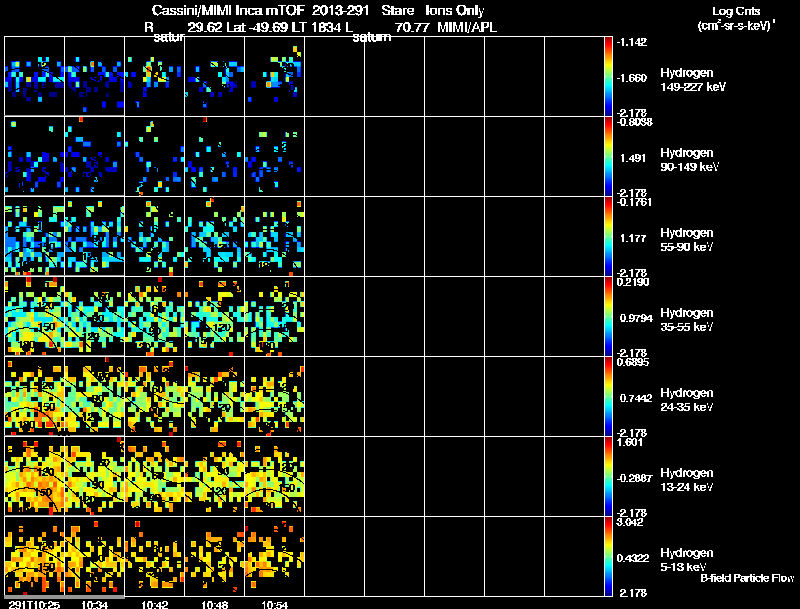Image resolution: width=800 pixels, height=609 pixels.
Task: Click the '-1.660' color scale value
Action: [x=632, y=78]
